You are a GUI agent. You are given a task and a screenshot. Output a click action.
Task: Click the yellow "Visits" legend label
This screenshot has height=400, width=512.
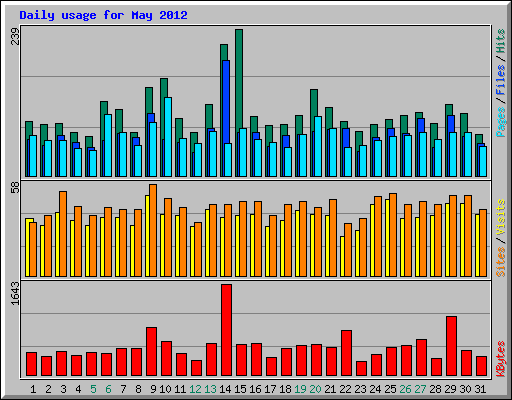[x=501, y=217]
